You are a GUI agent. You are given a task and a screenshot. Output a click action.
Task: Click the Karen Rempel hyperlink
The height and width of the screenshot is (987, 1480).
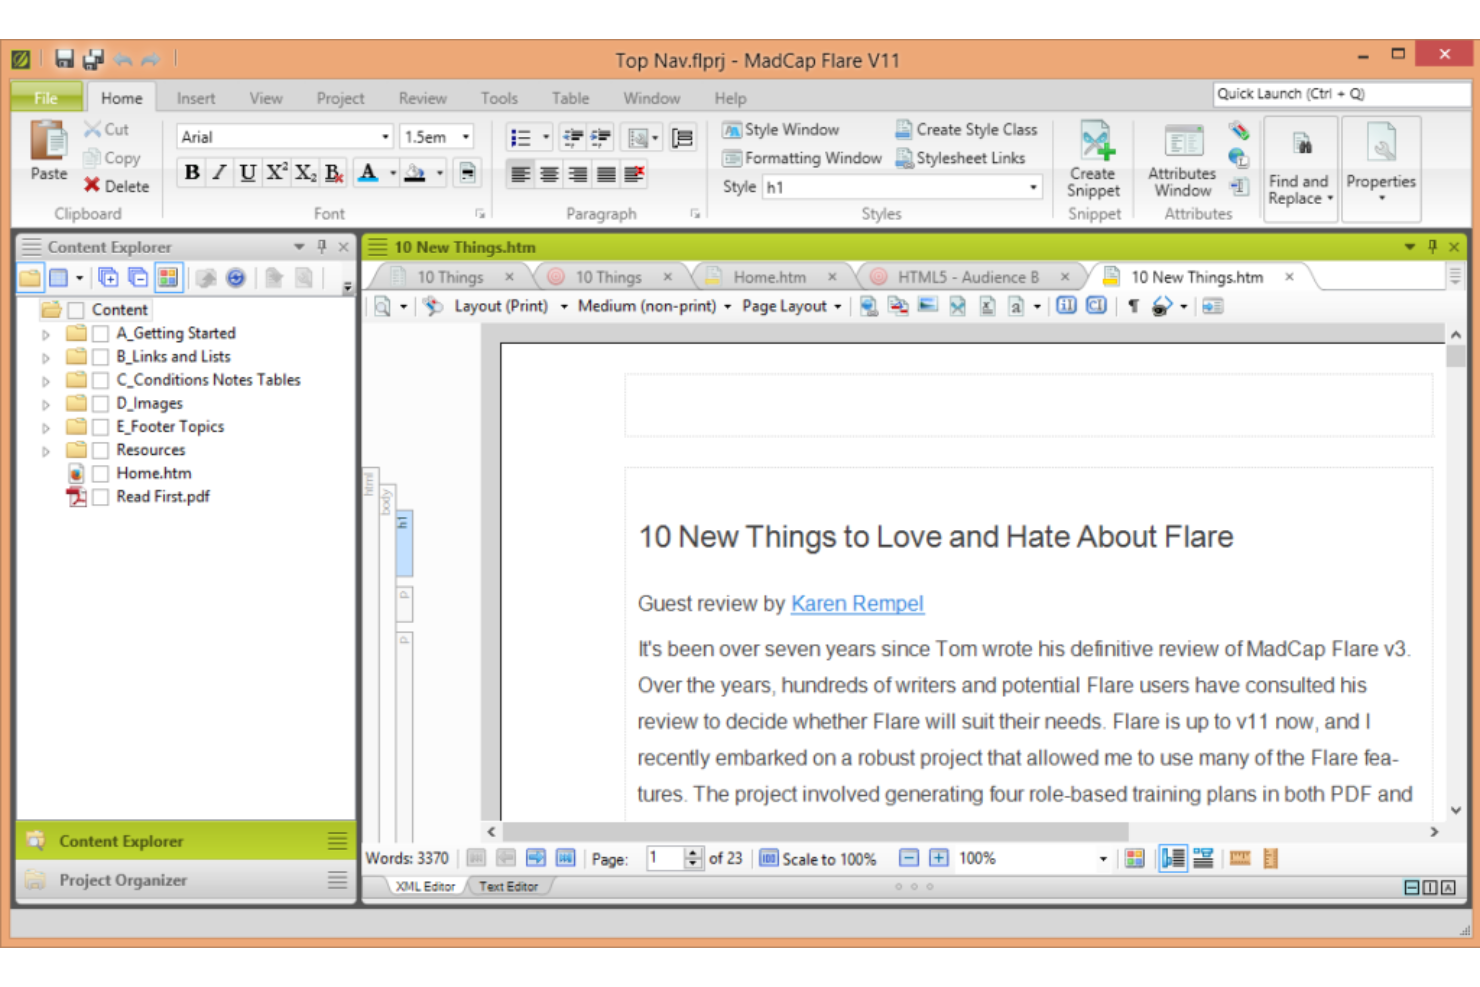857,603
